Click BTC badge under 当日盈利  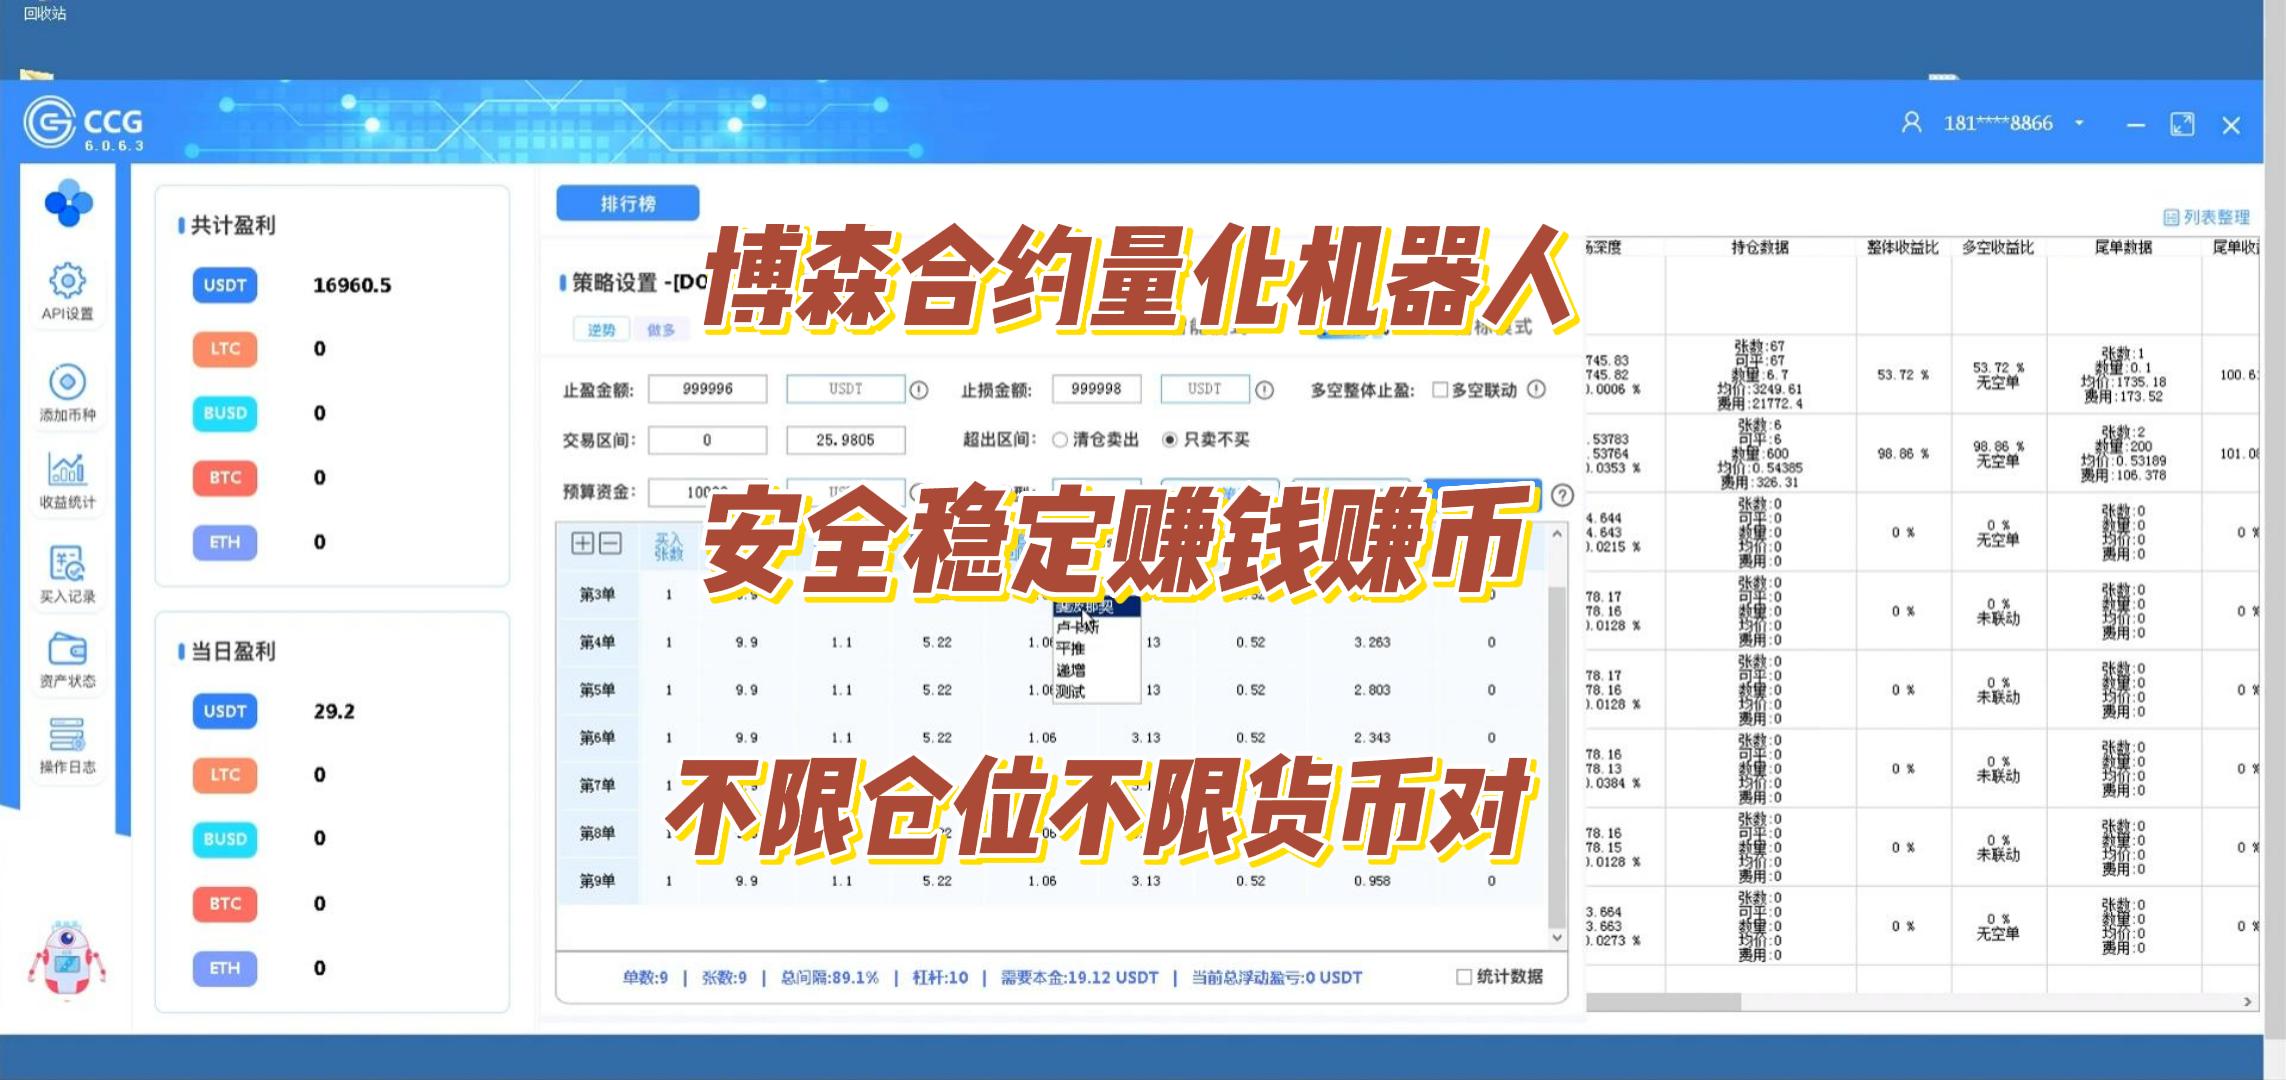225,904
